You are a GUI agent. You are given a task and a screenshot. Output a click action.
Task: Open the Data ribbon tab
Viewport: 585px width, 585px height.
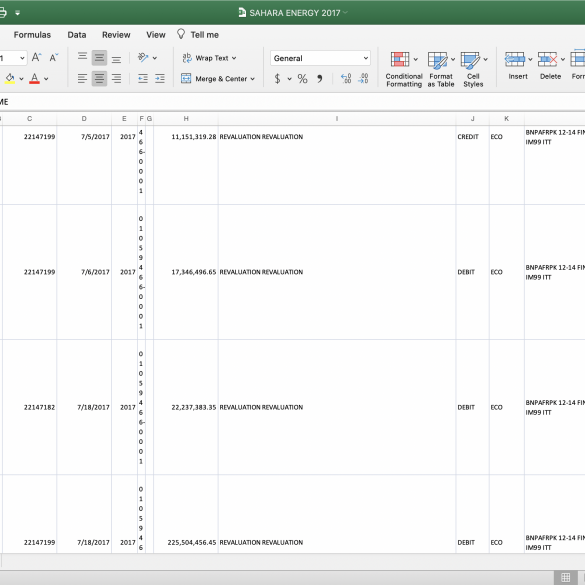[x=77, y=35]
